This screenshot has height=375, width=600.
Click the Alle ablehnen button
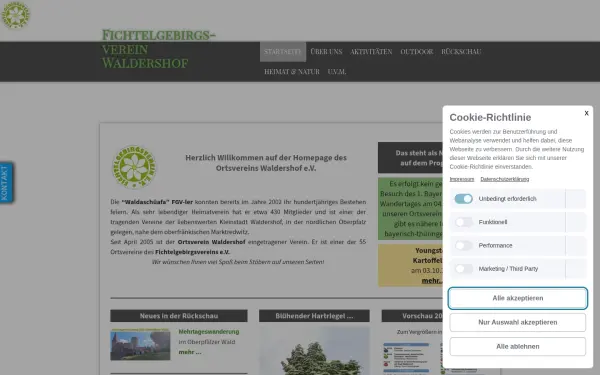pyautogui.click(x=517, y=346)
